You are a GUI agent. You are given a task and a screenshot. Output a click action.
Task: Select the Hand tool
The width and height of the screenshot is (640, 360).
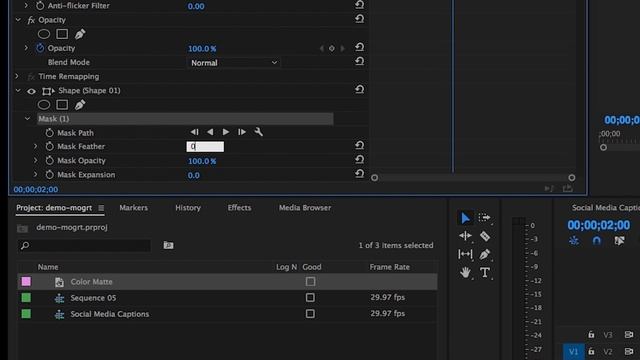[465, 272]
